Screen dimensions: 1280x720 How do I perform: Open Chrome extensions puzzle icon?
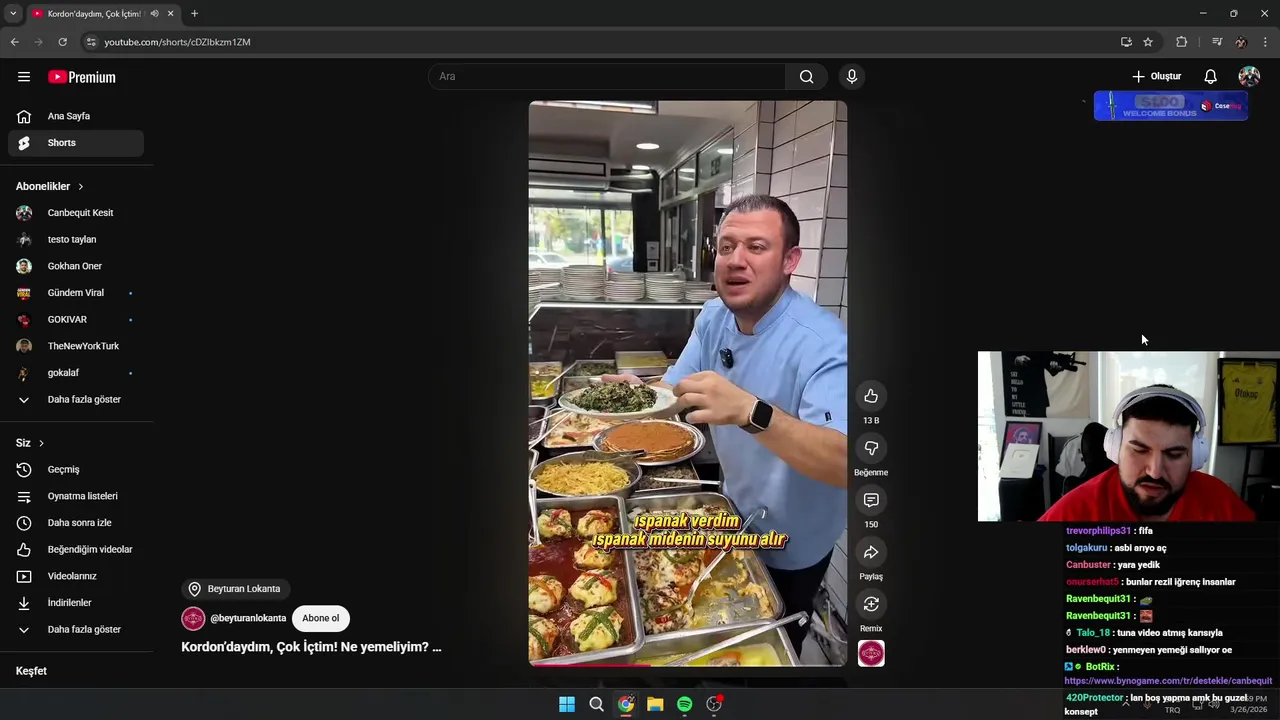coord(1182,42)
